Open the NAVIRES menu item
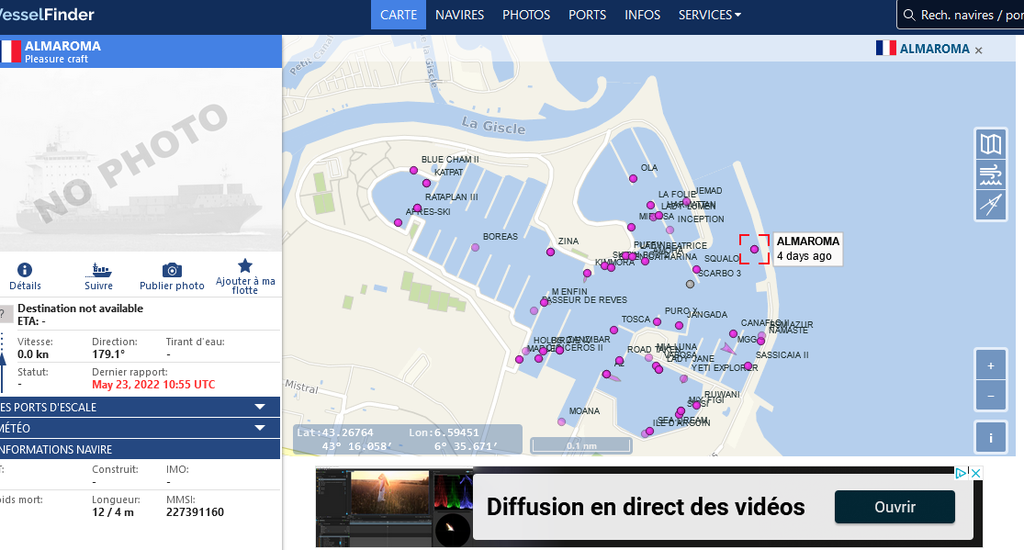 coord(460,14)
